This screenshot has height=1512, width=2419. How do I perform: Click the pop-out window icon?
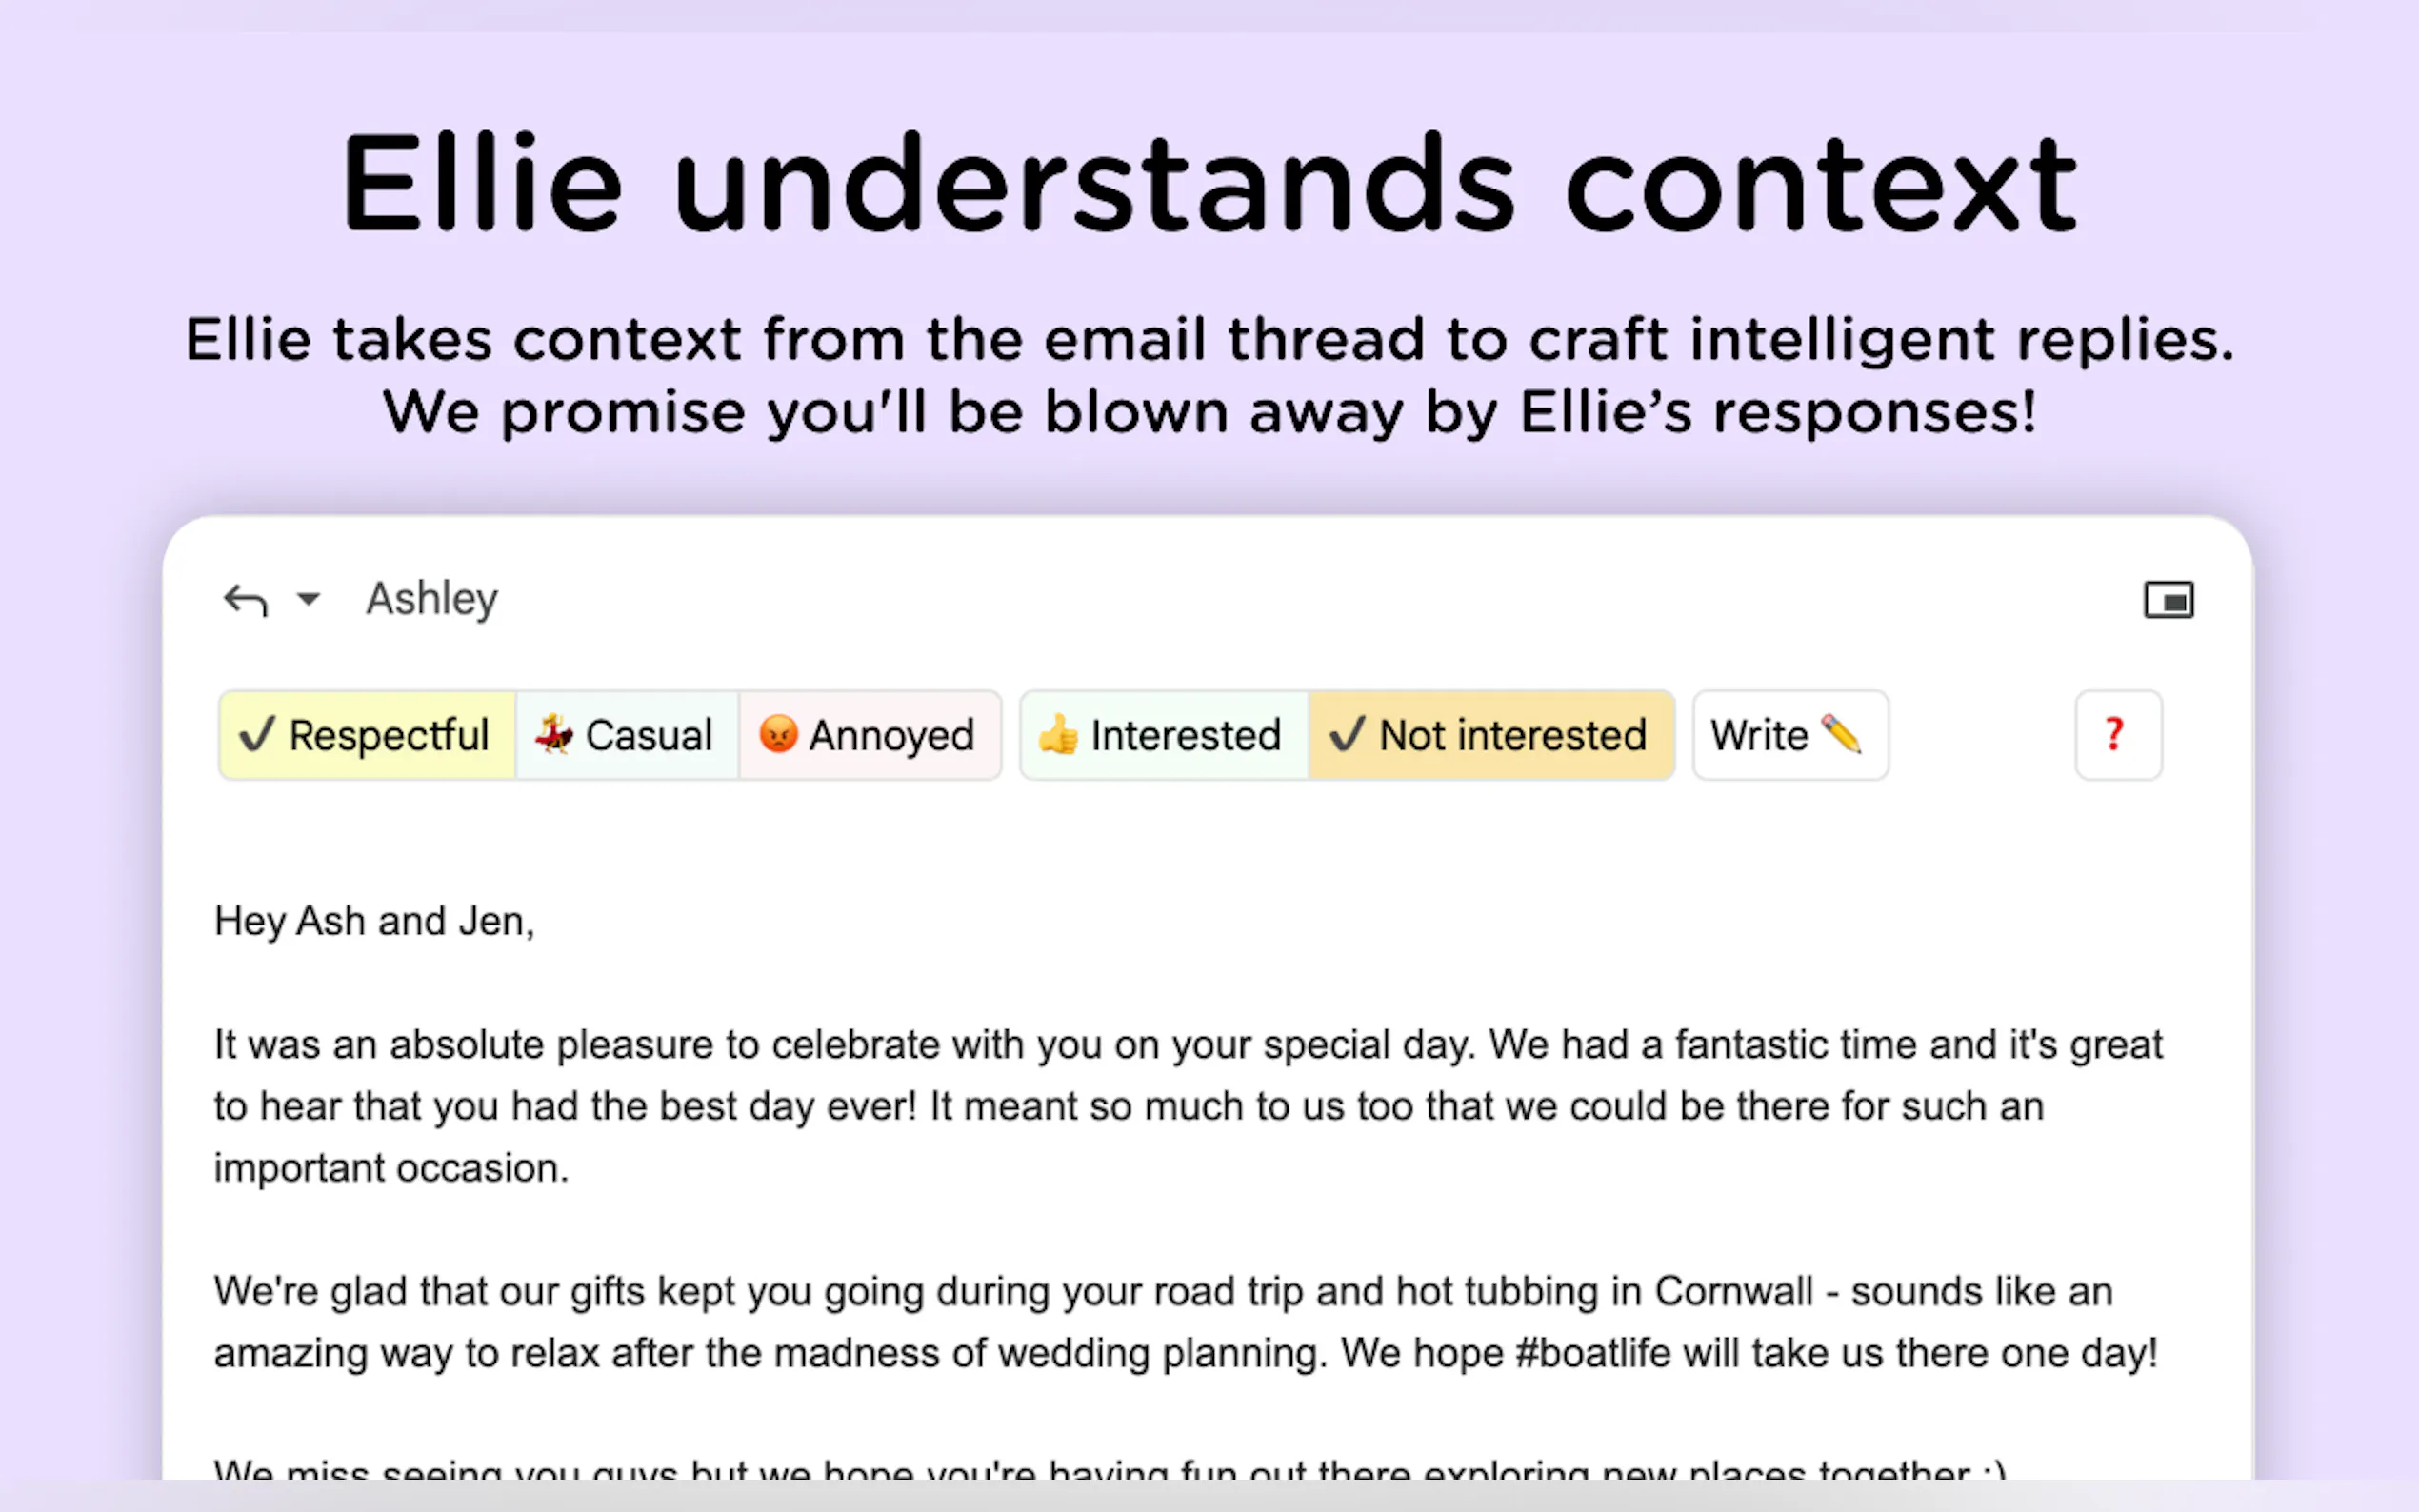tap(2168, 600)
